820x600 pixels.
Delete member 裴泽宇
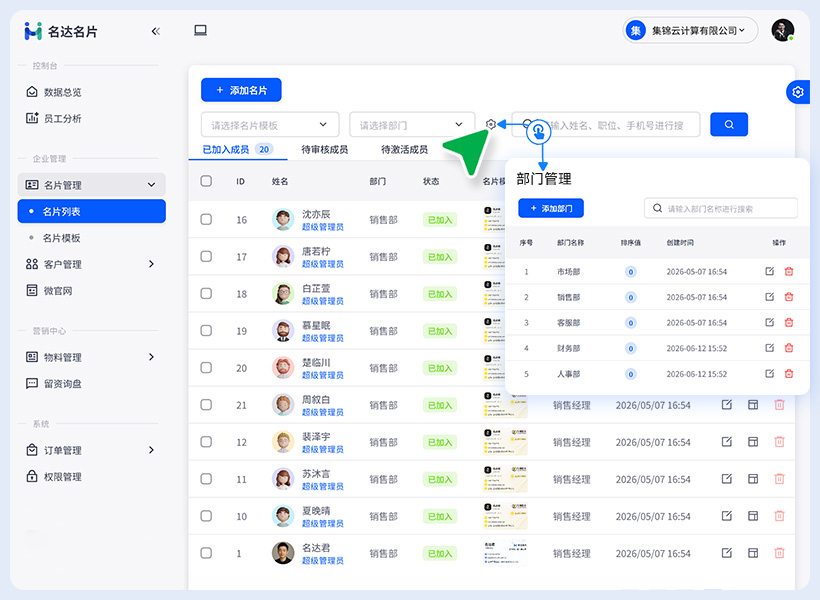tap(779, 441)
